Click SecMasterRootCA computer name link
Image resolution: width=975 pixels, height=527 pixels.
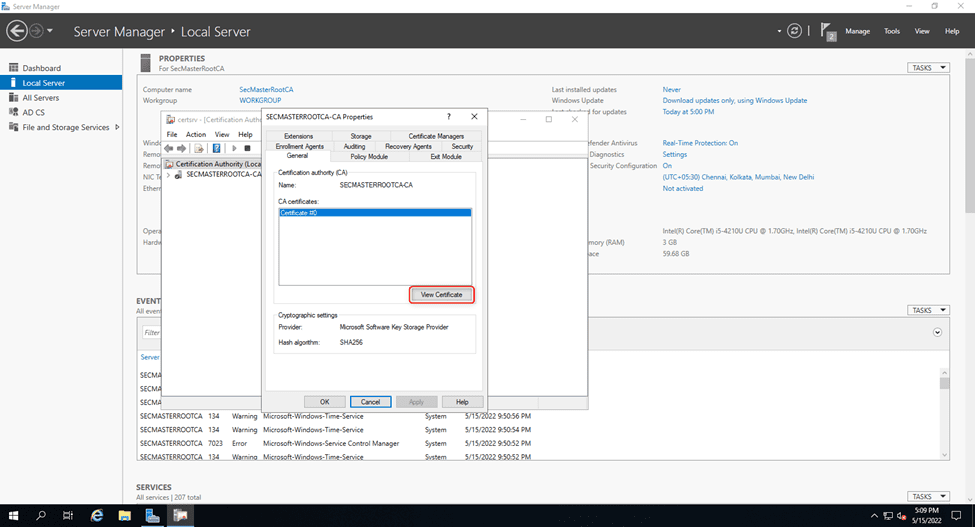[x=266, y=89]
